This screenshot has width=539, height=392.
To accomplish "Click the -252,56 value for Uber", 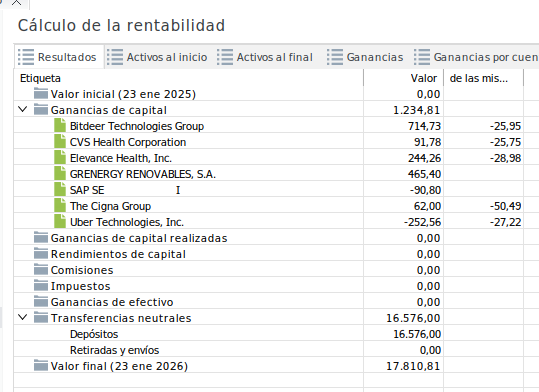I will coord(422,222).
